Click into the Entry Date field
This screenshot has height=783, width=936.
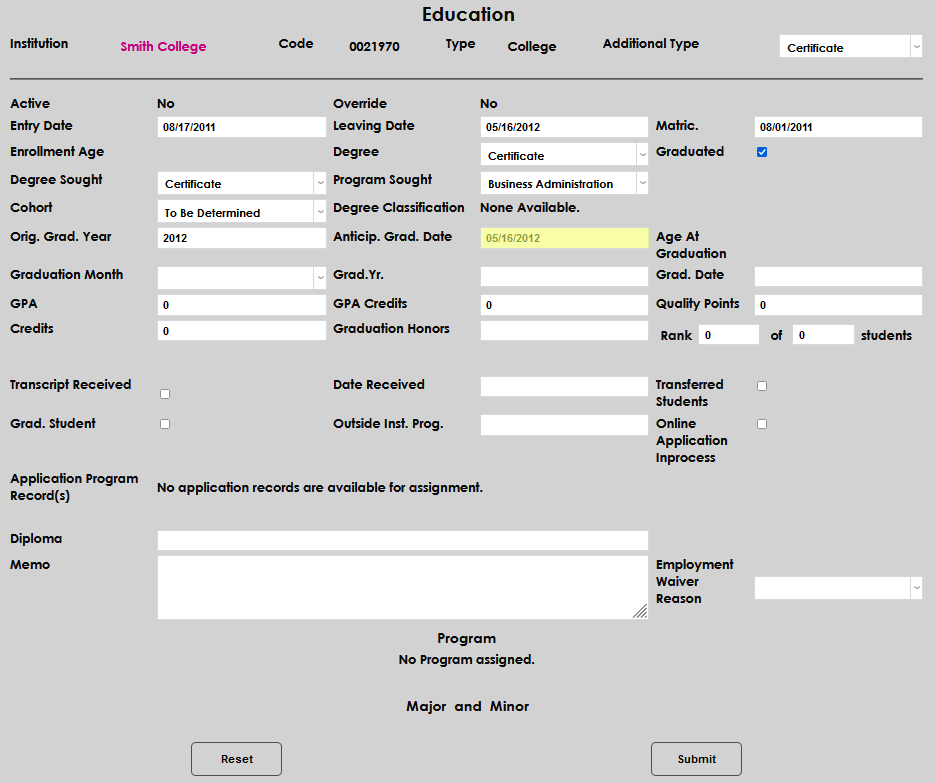(x=241, y=127)
